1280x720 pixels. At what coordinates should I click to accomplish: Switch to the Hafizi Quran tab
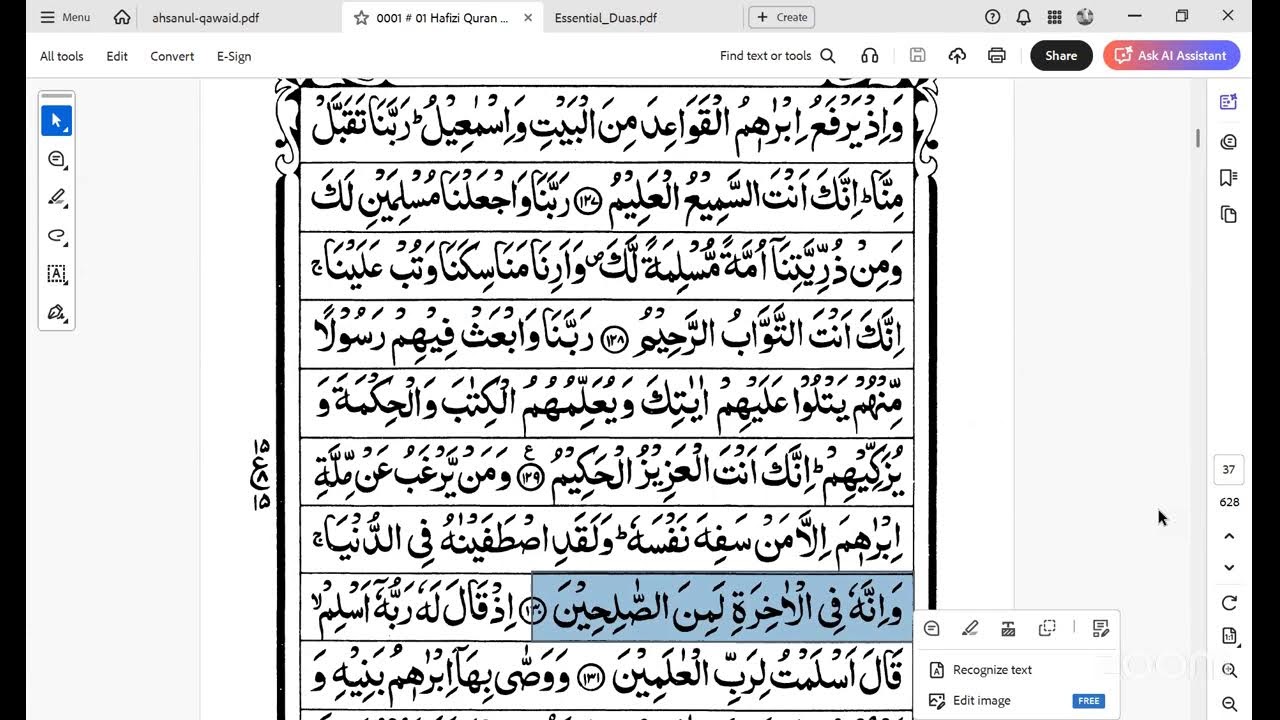(x=442, y=17)
